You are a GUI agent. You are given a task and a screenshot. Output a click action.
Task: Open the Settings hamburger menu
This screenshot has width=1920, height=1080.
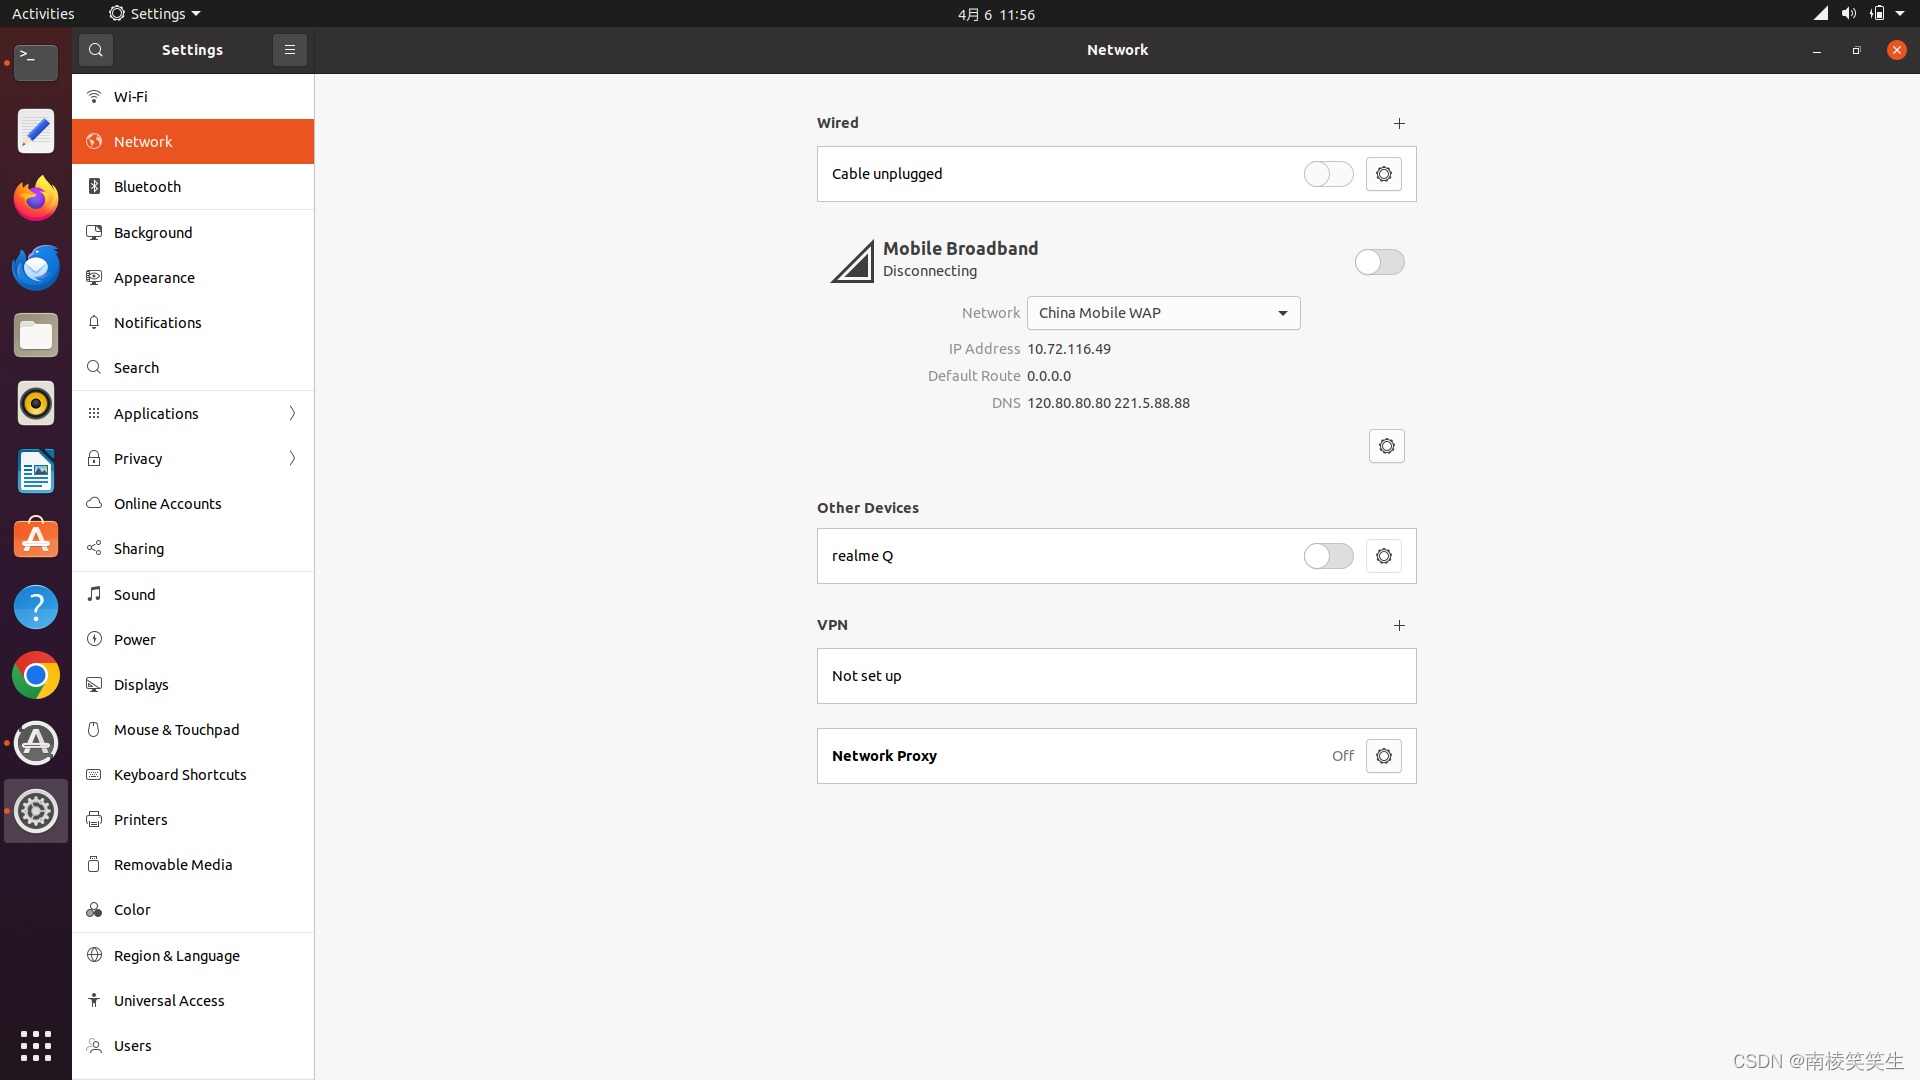click(x=290, y=50)
